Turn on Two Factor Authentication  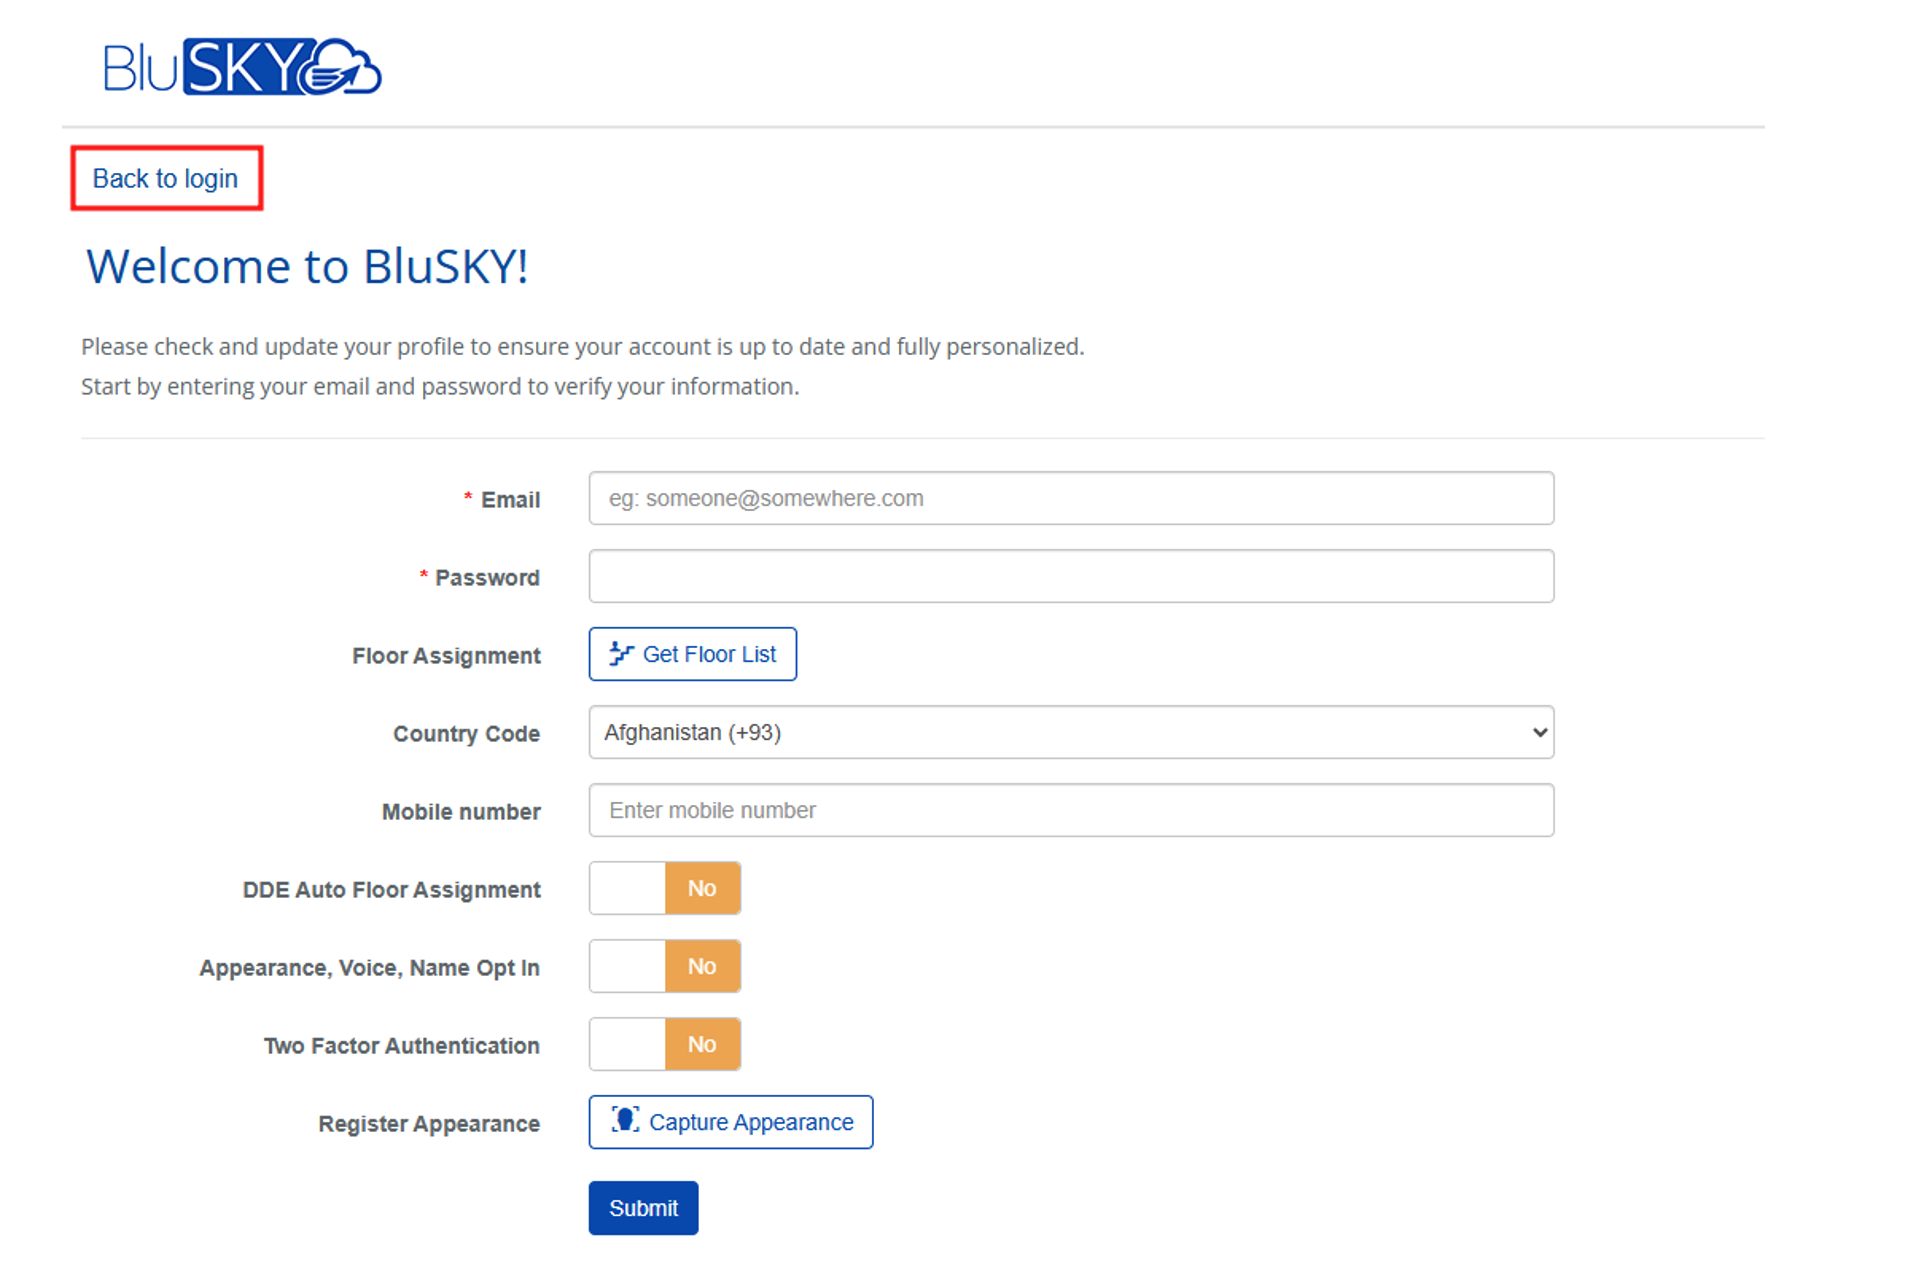[665, 1045]
